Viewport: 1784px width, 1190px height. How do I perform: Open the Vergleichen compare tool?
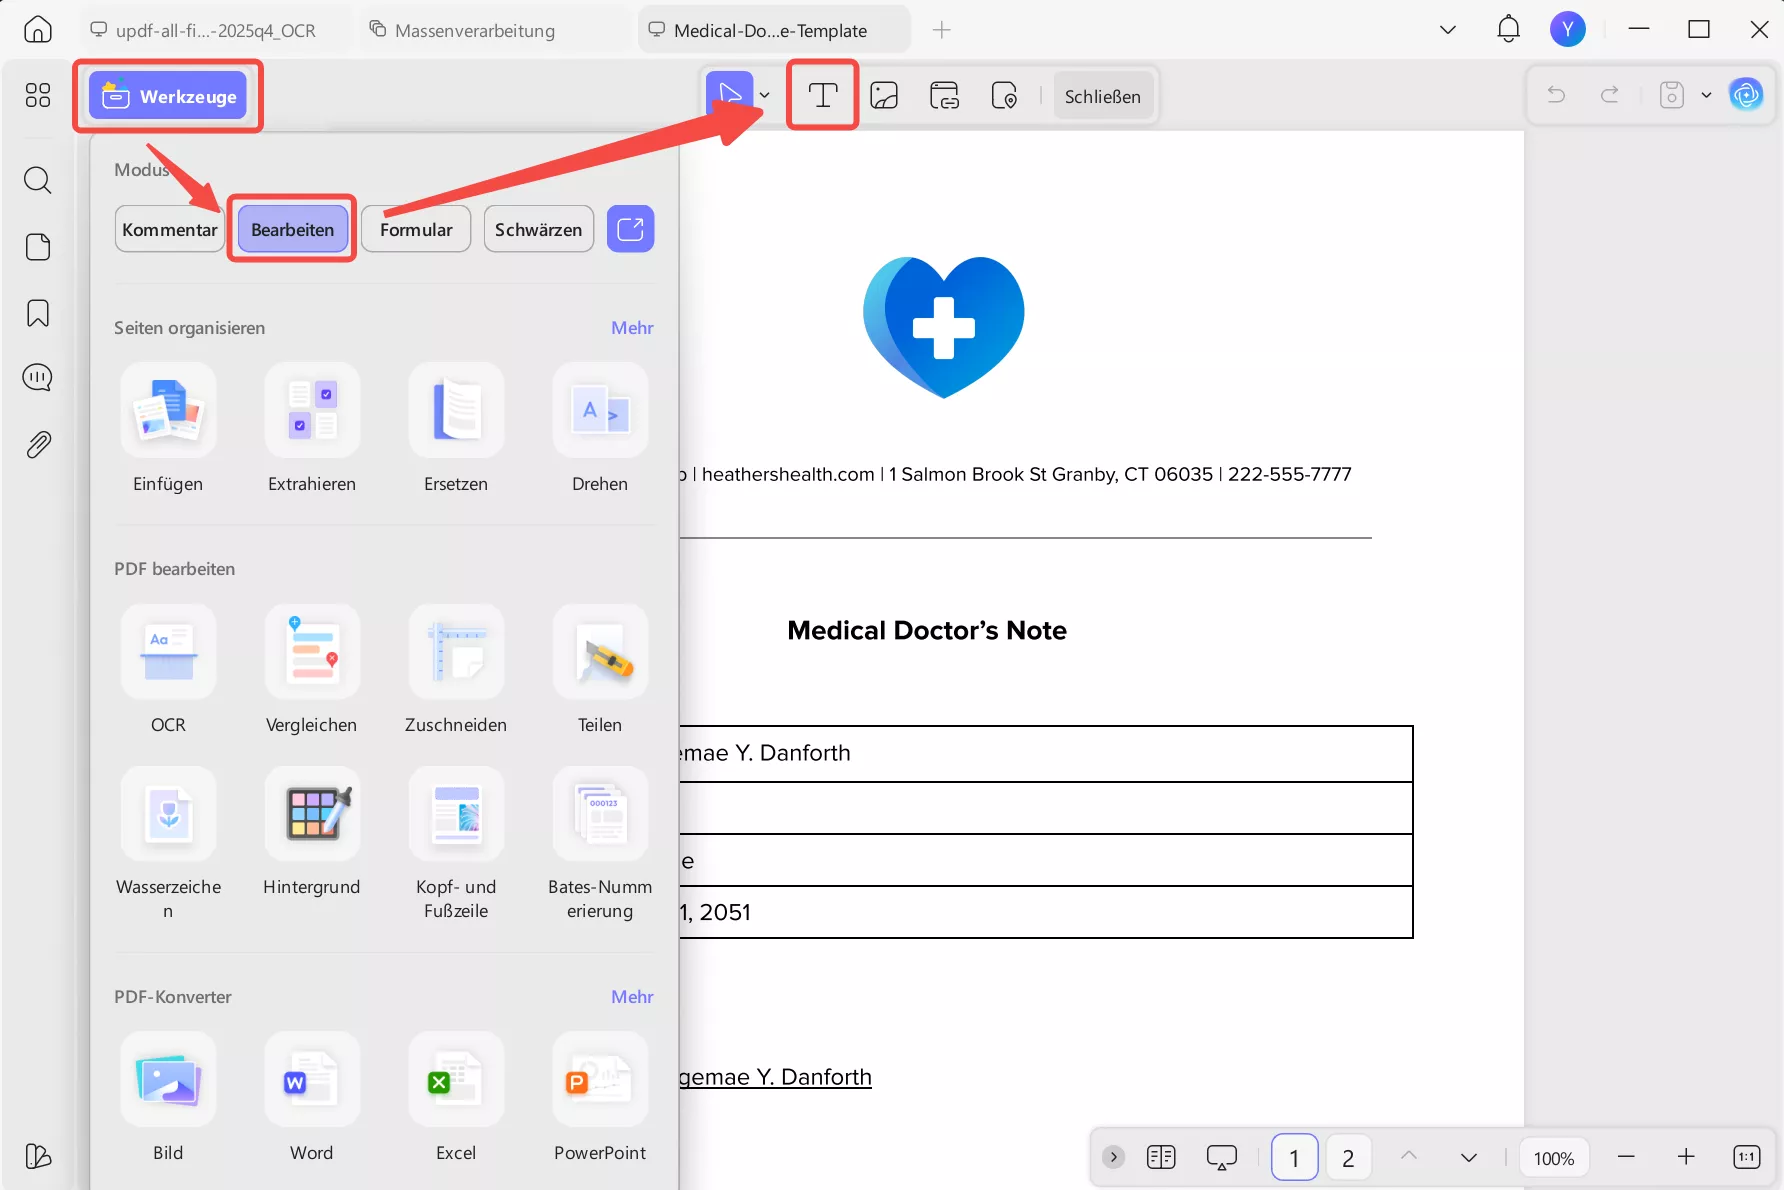[312, 669]
